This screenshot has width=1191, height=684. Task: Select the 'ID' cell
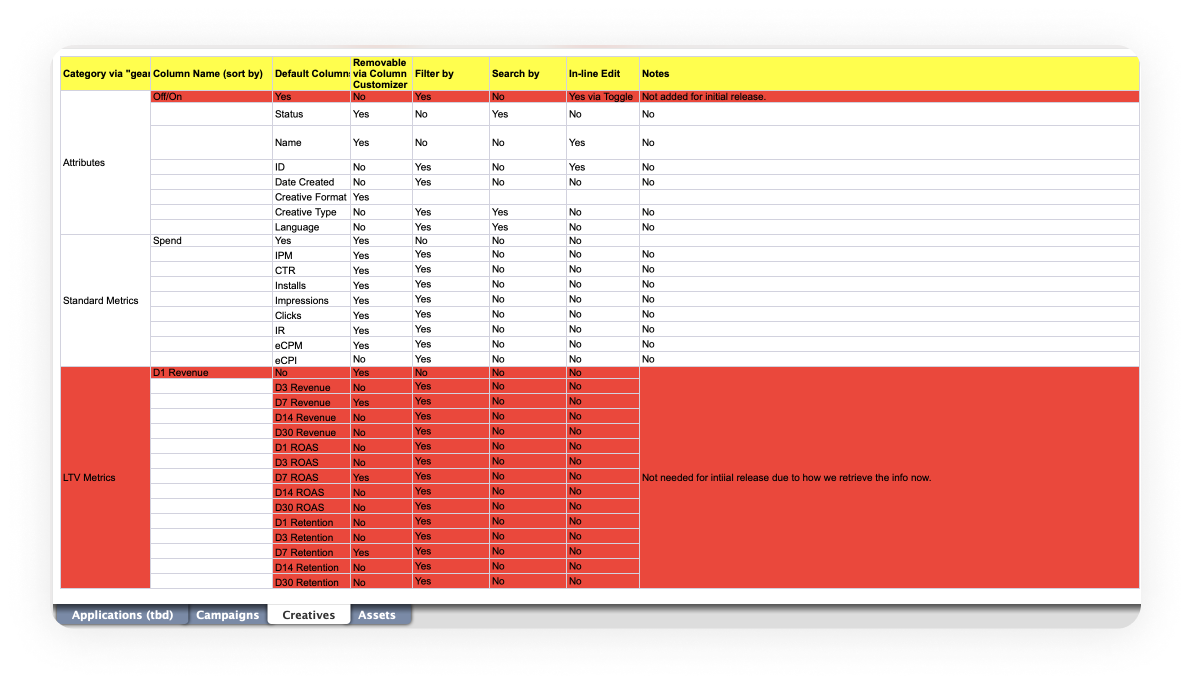click(x=311, y=167)
